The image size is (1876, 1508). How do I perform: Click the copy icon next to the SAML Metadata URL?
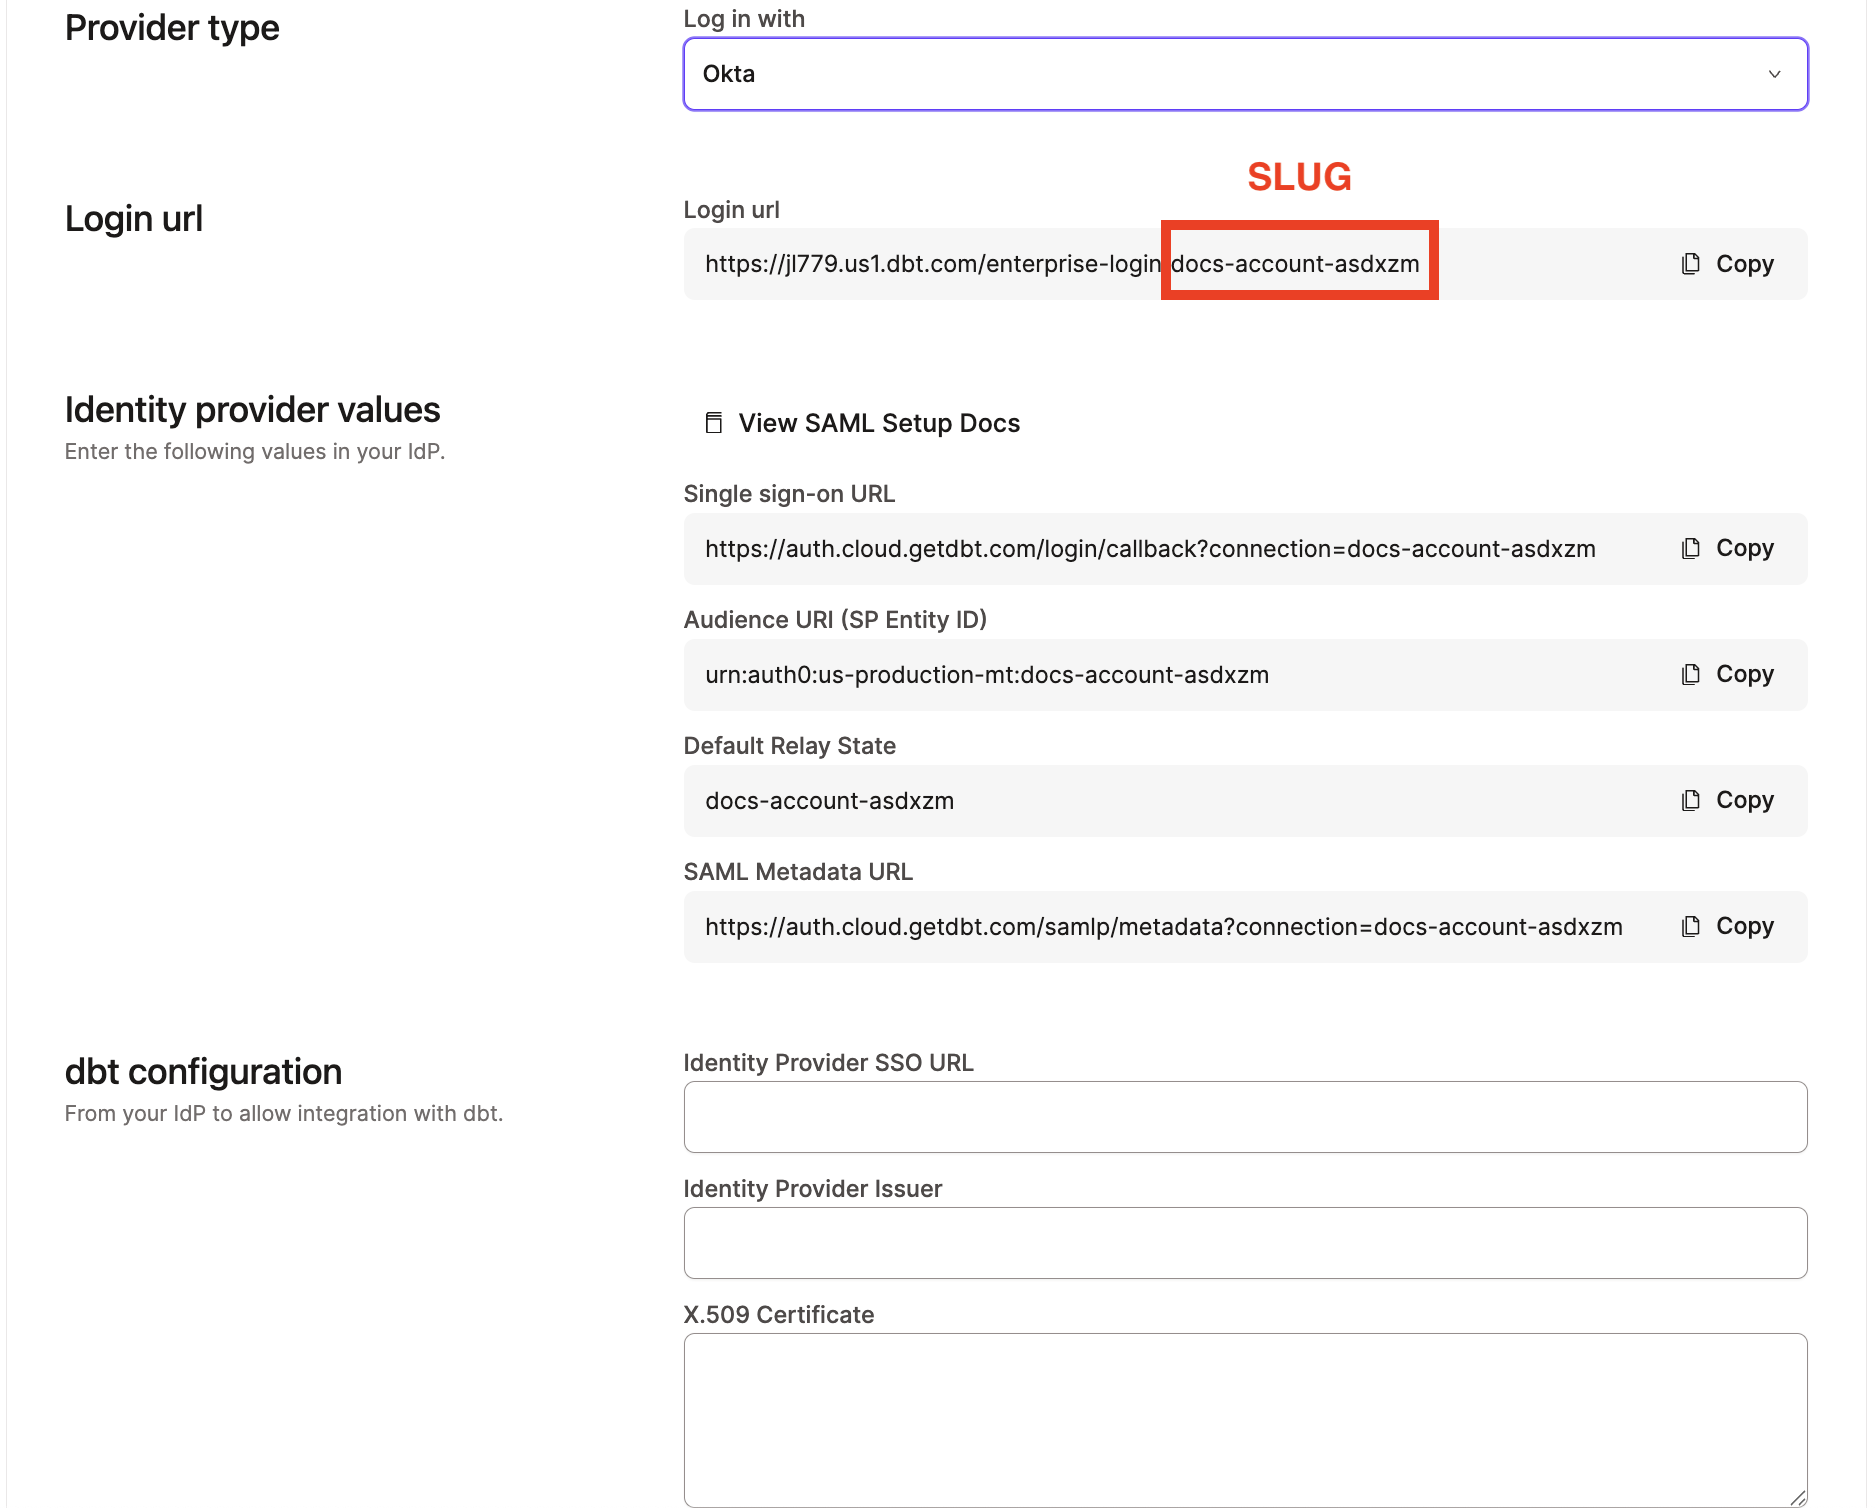1690,926
